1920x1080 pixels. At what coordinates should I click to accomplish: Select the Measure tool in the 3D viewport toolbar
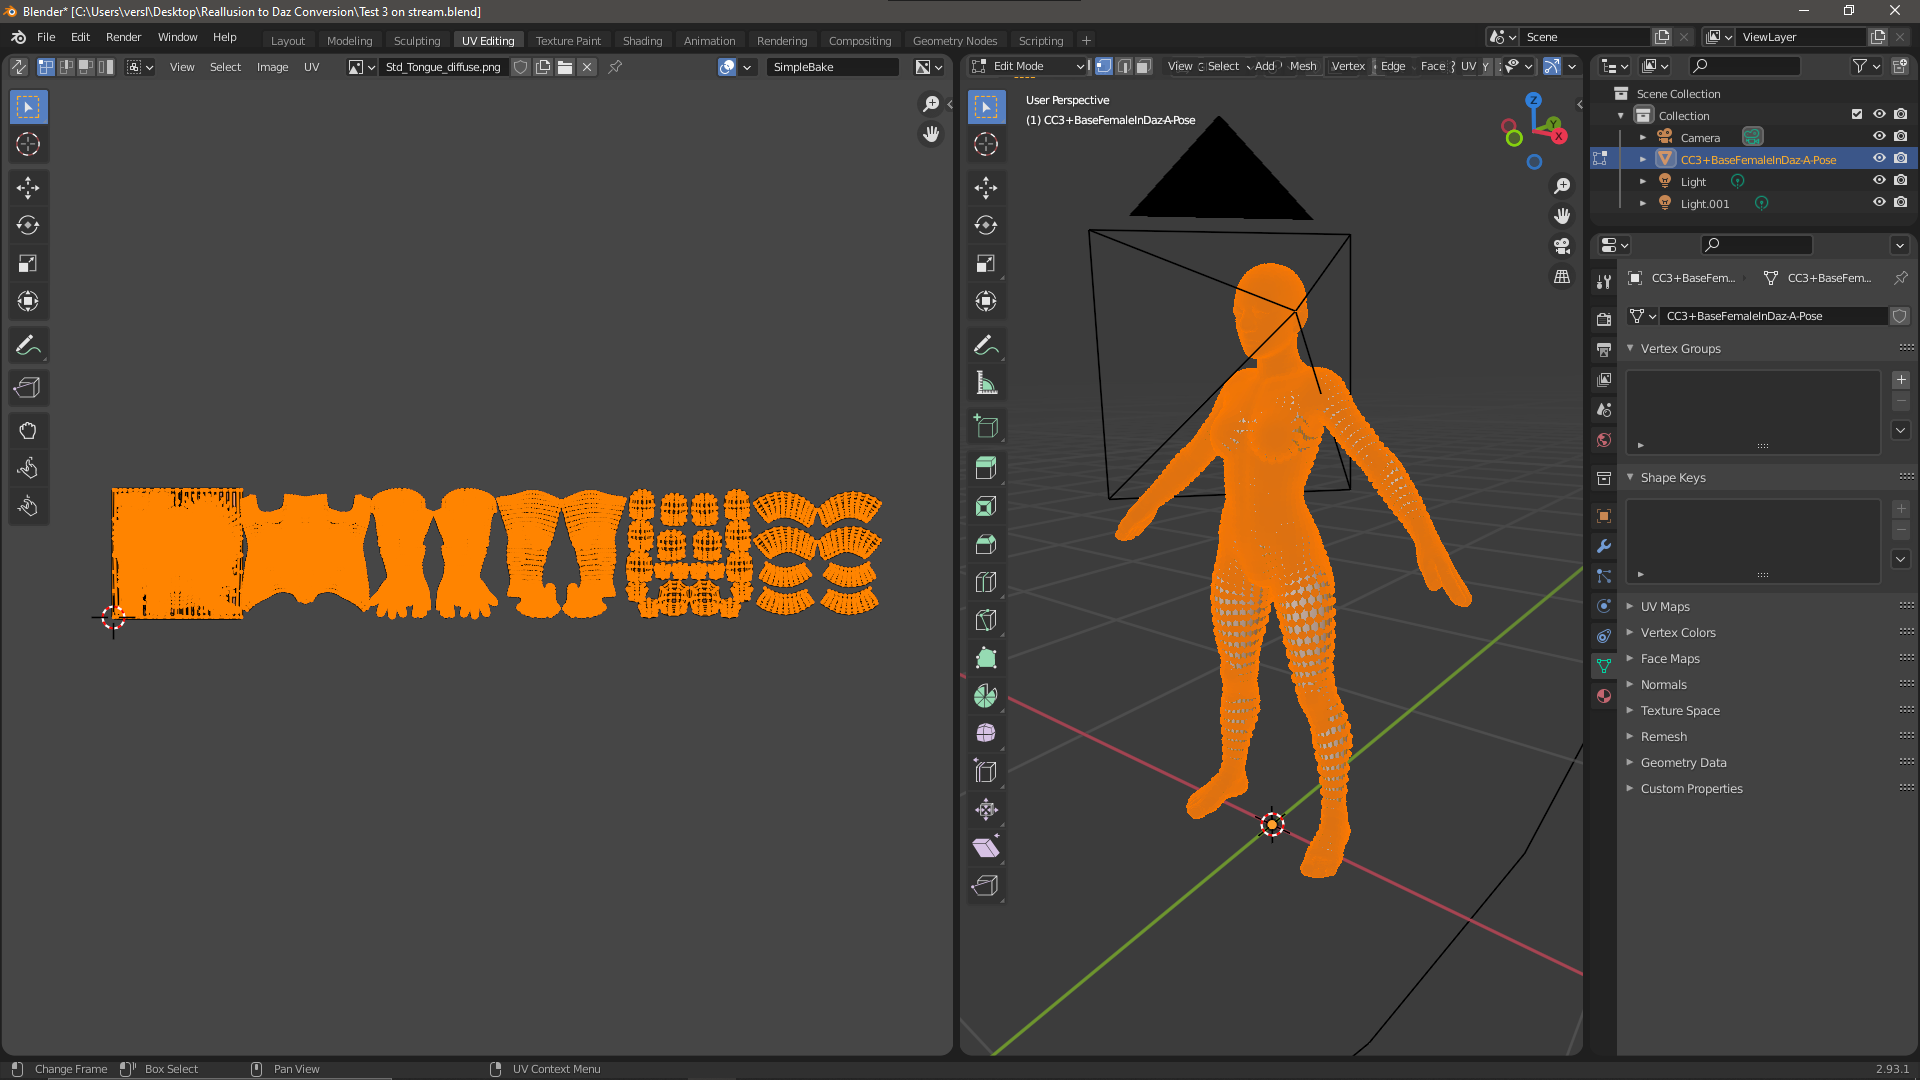coord(986,382)
